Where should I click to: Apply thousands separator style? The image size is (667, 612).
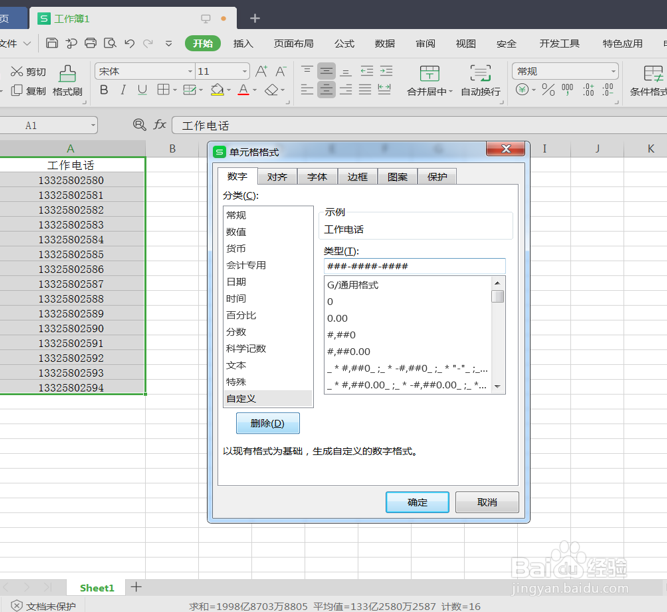[x=567, y=90]
